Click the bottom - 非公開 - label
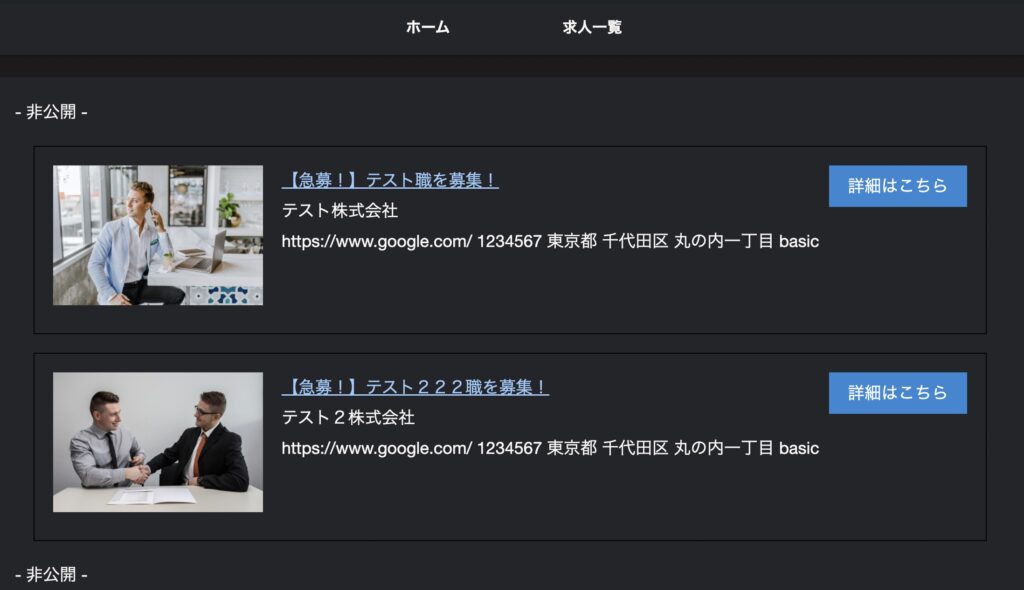Viewport: 1024px width, 590px height. [51, 574]
